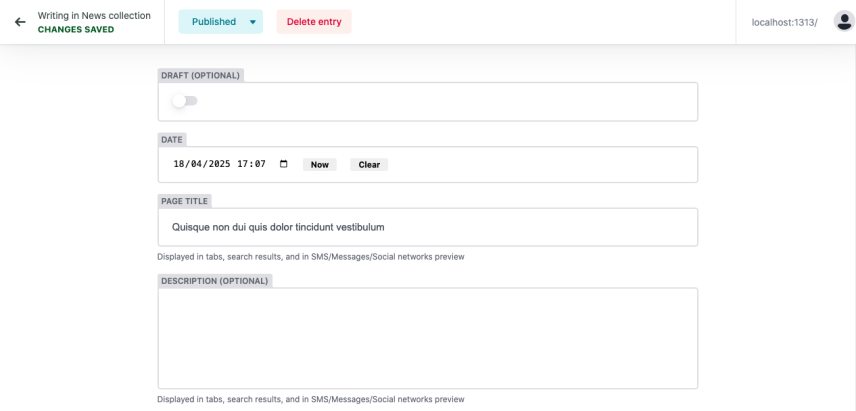Click the Description (Optional) field label
The height and width of the screenshot is (411, 856).
coord(215,281)
